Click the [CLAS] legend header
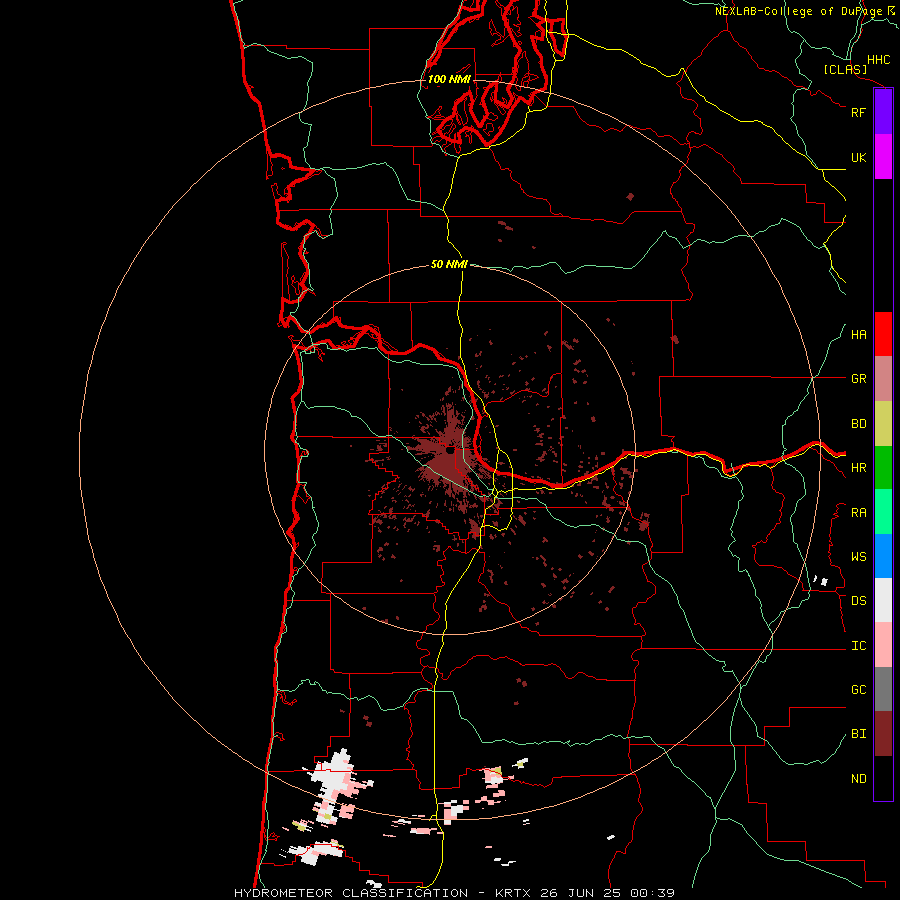Screen dimensions: 900x900 [x=845, y=70]
